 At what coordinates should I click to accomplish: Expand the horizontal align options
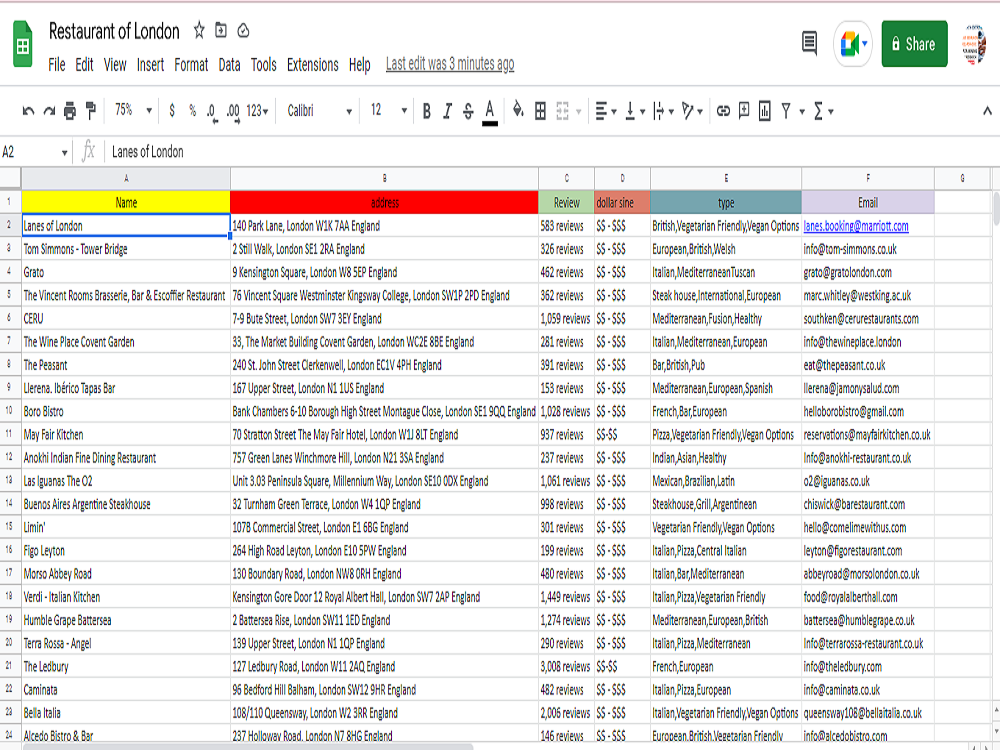click(x=615, y=112)
